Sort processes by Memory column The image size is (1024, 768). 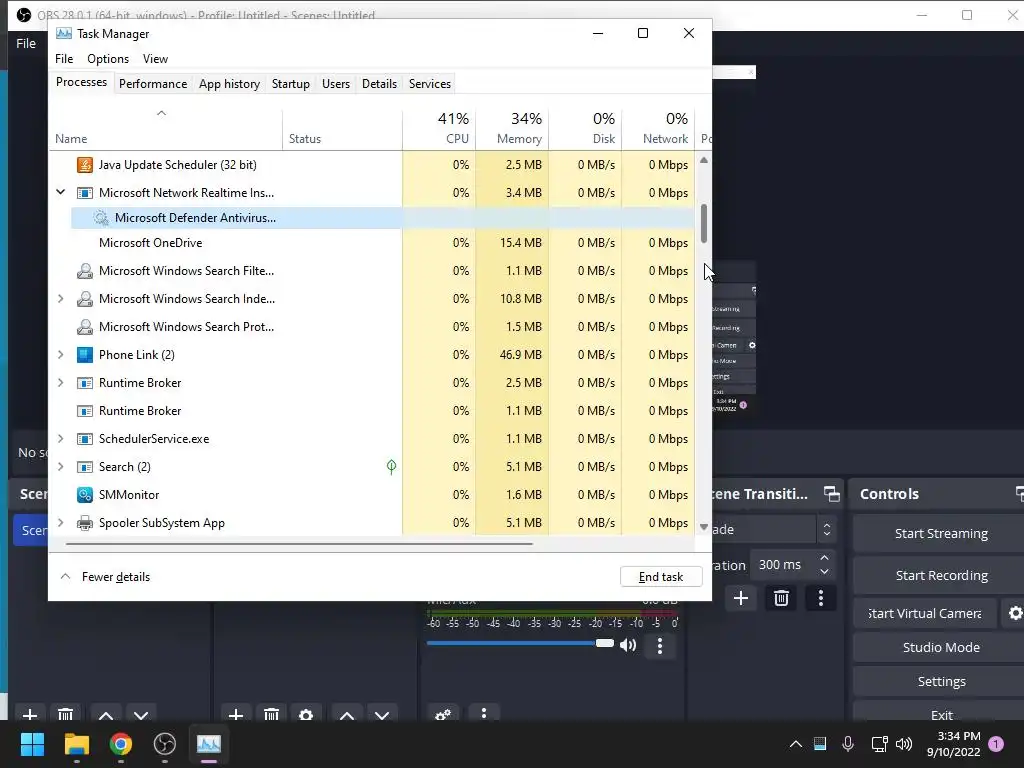[513, 128]
